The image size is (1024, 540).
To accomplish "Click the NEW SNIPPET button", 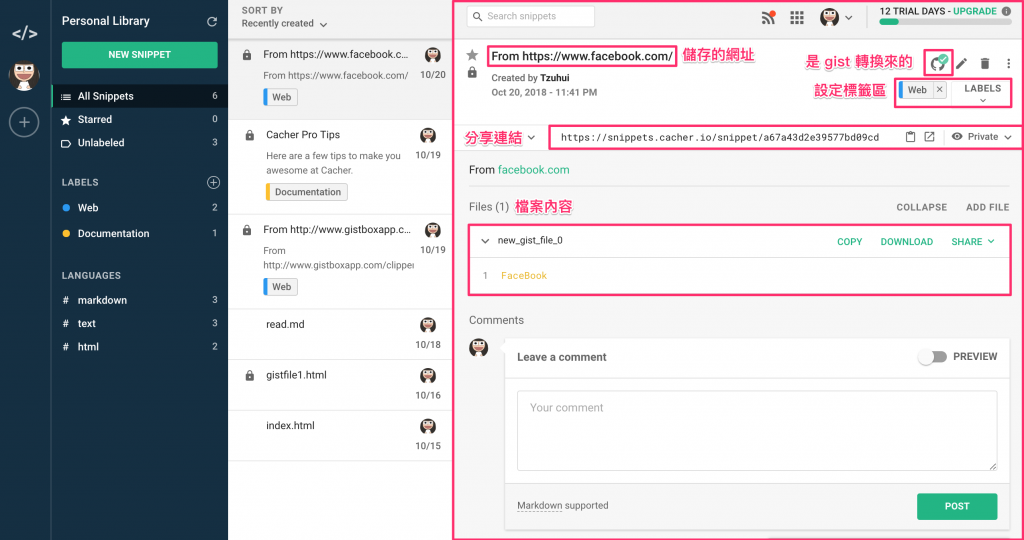I will (140, 55).
